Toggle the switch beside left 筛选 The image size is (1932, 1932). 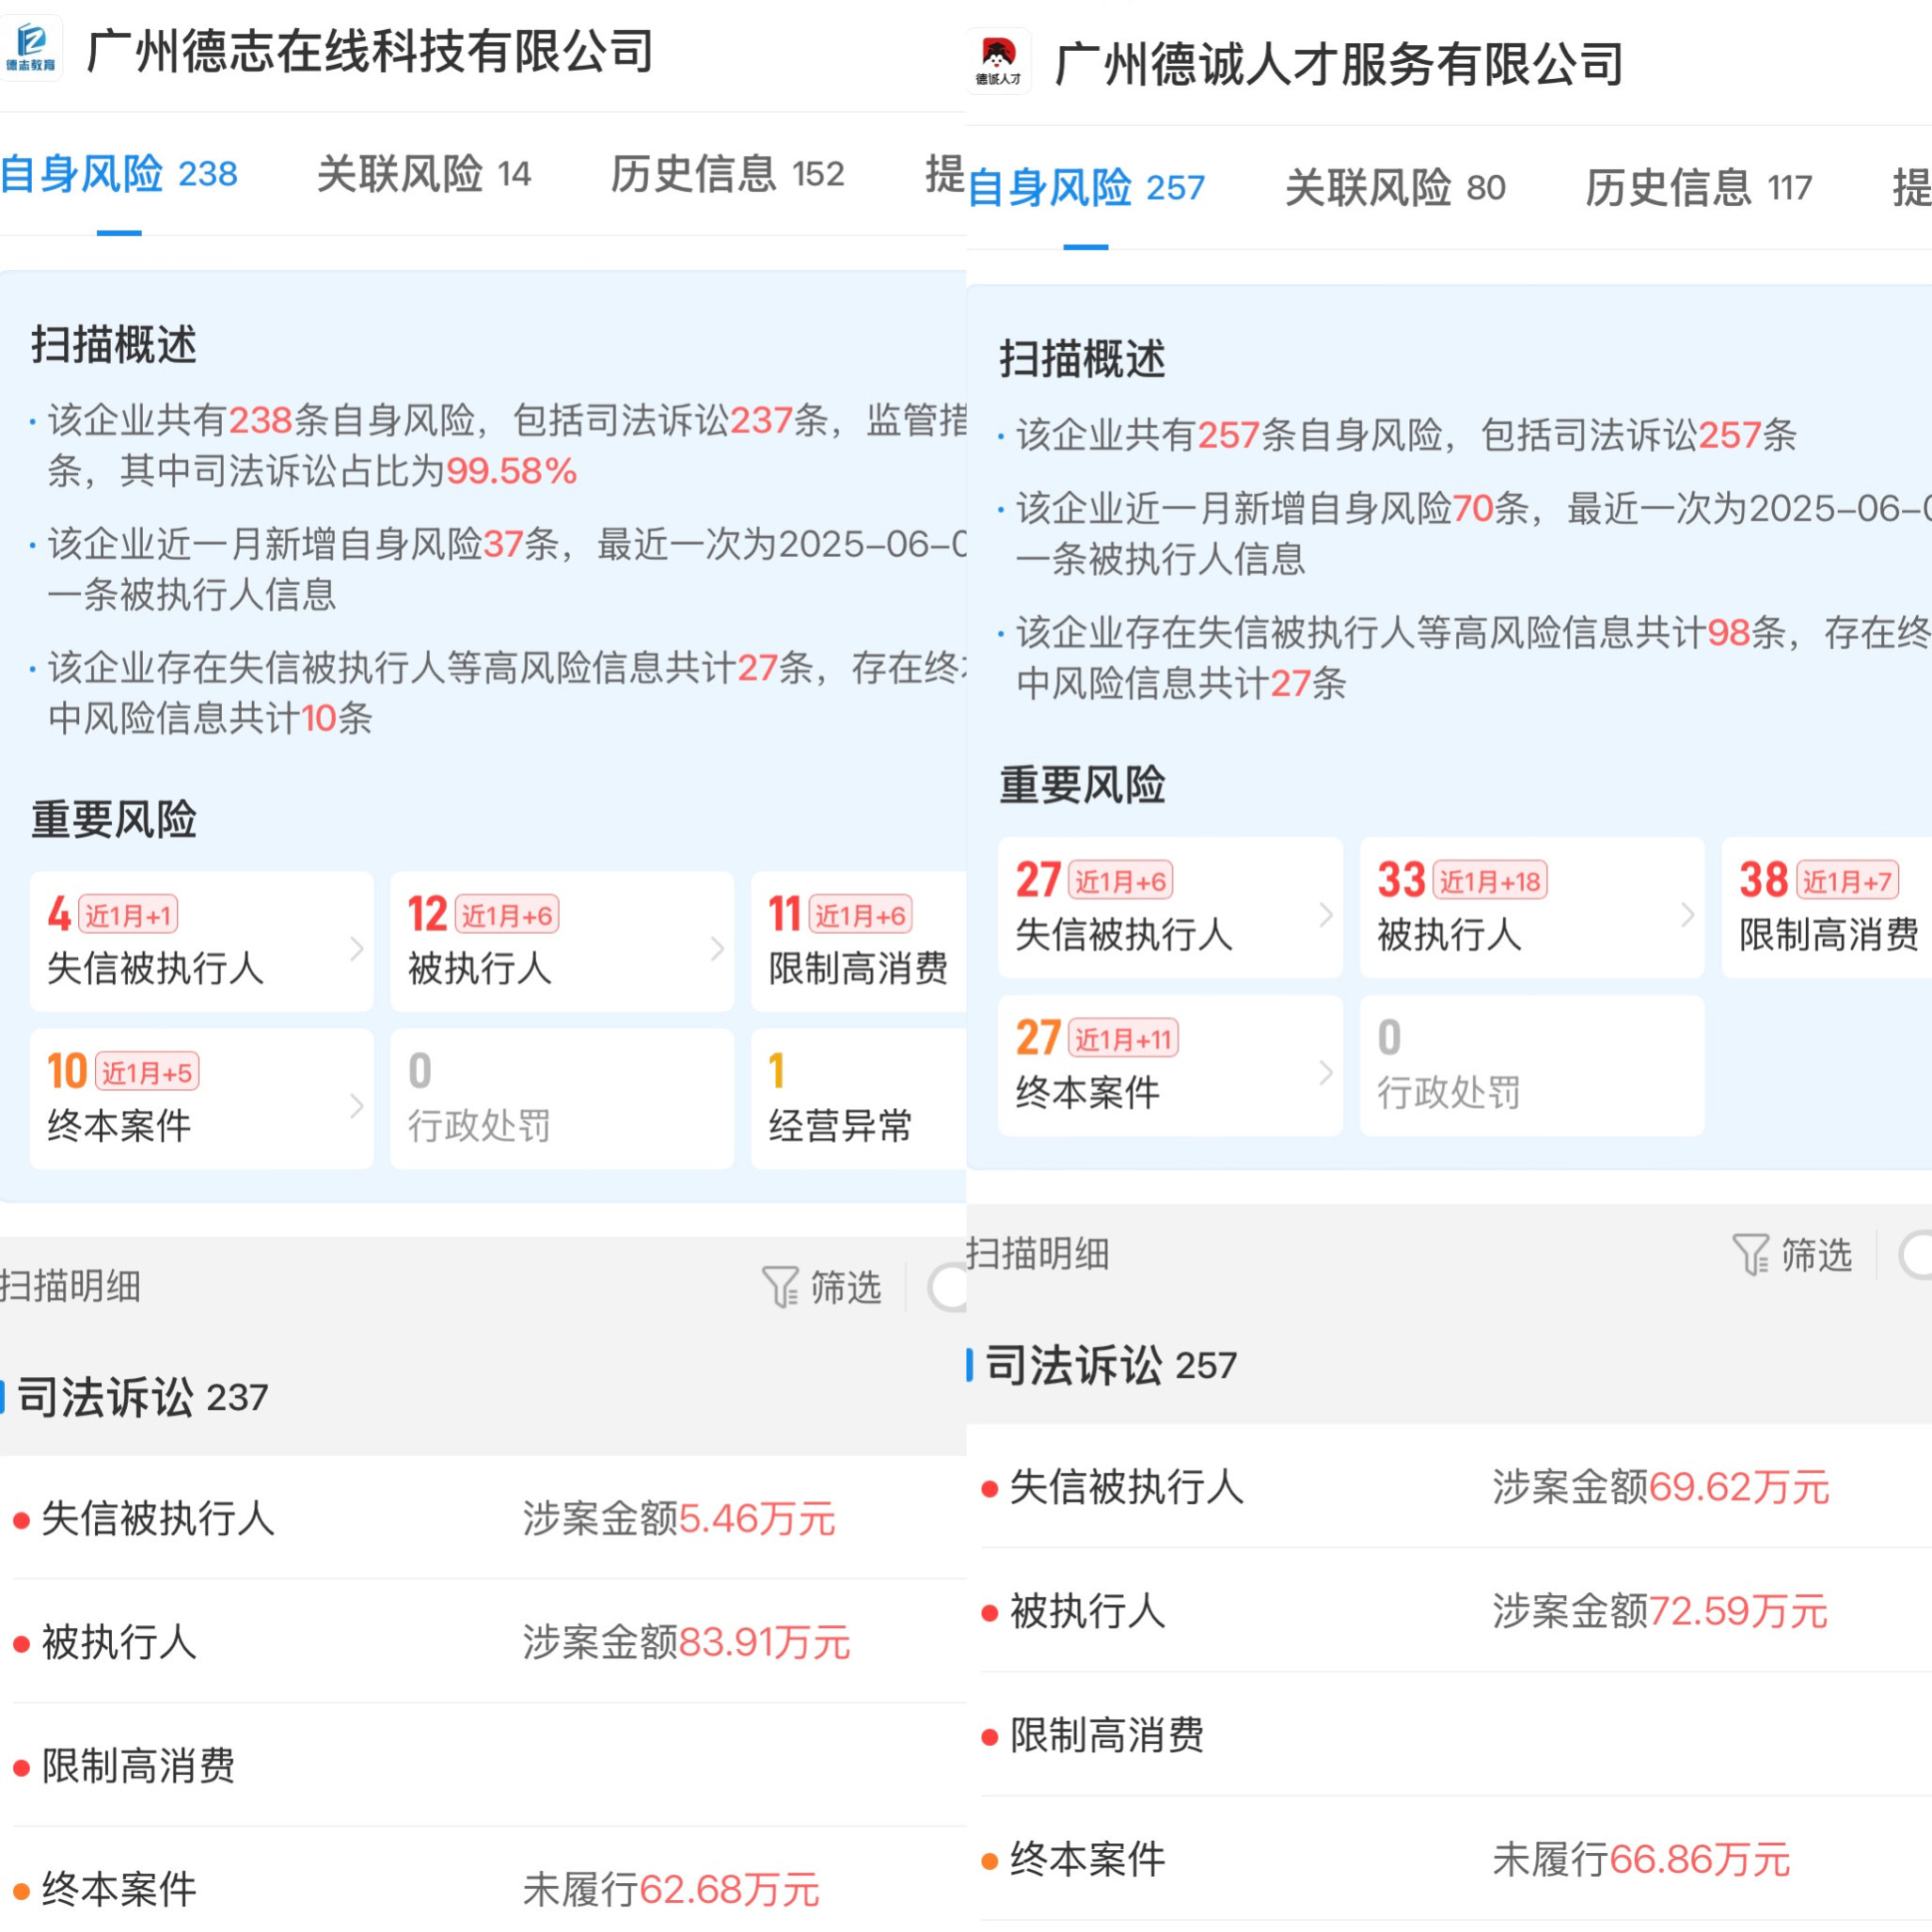click(948, 1287)
